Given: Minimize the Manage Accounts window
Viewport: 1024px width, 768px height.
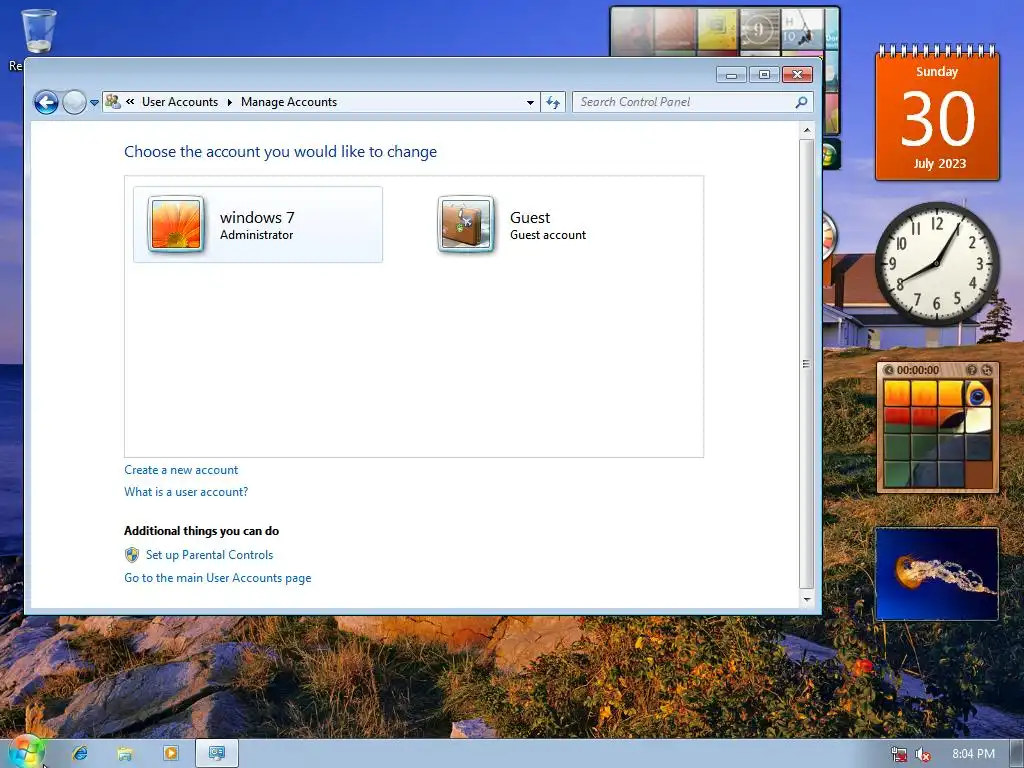Looking at the screenshot, I should pos(731,74).
